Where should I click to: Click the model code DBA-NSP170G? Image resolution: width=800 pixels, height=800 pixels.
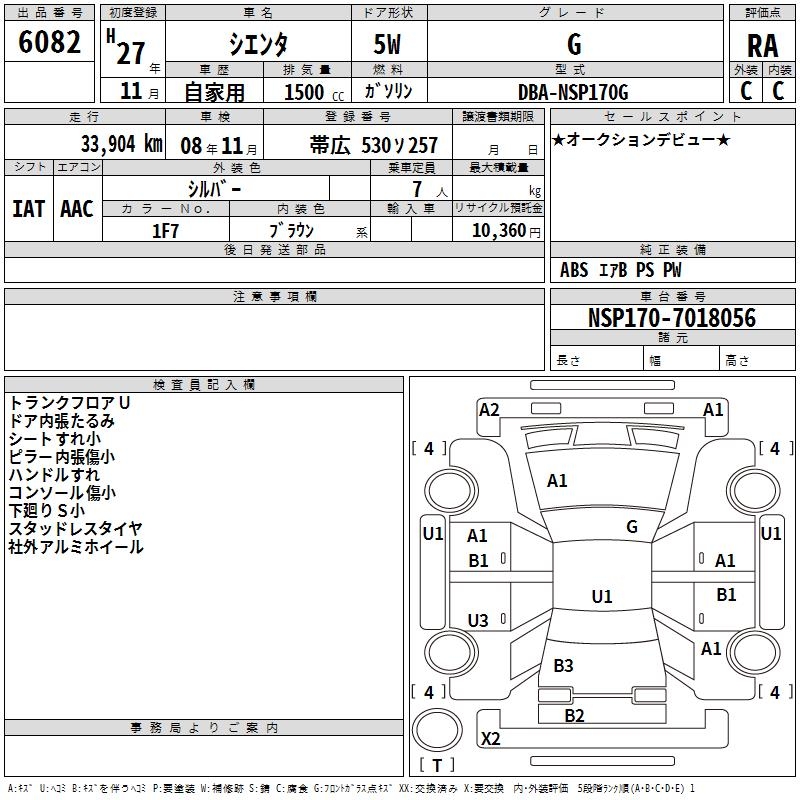pyautogui.click(x=573, y=92)
